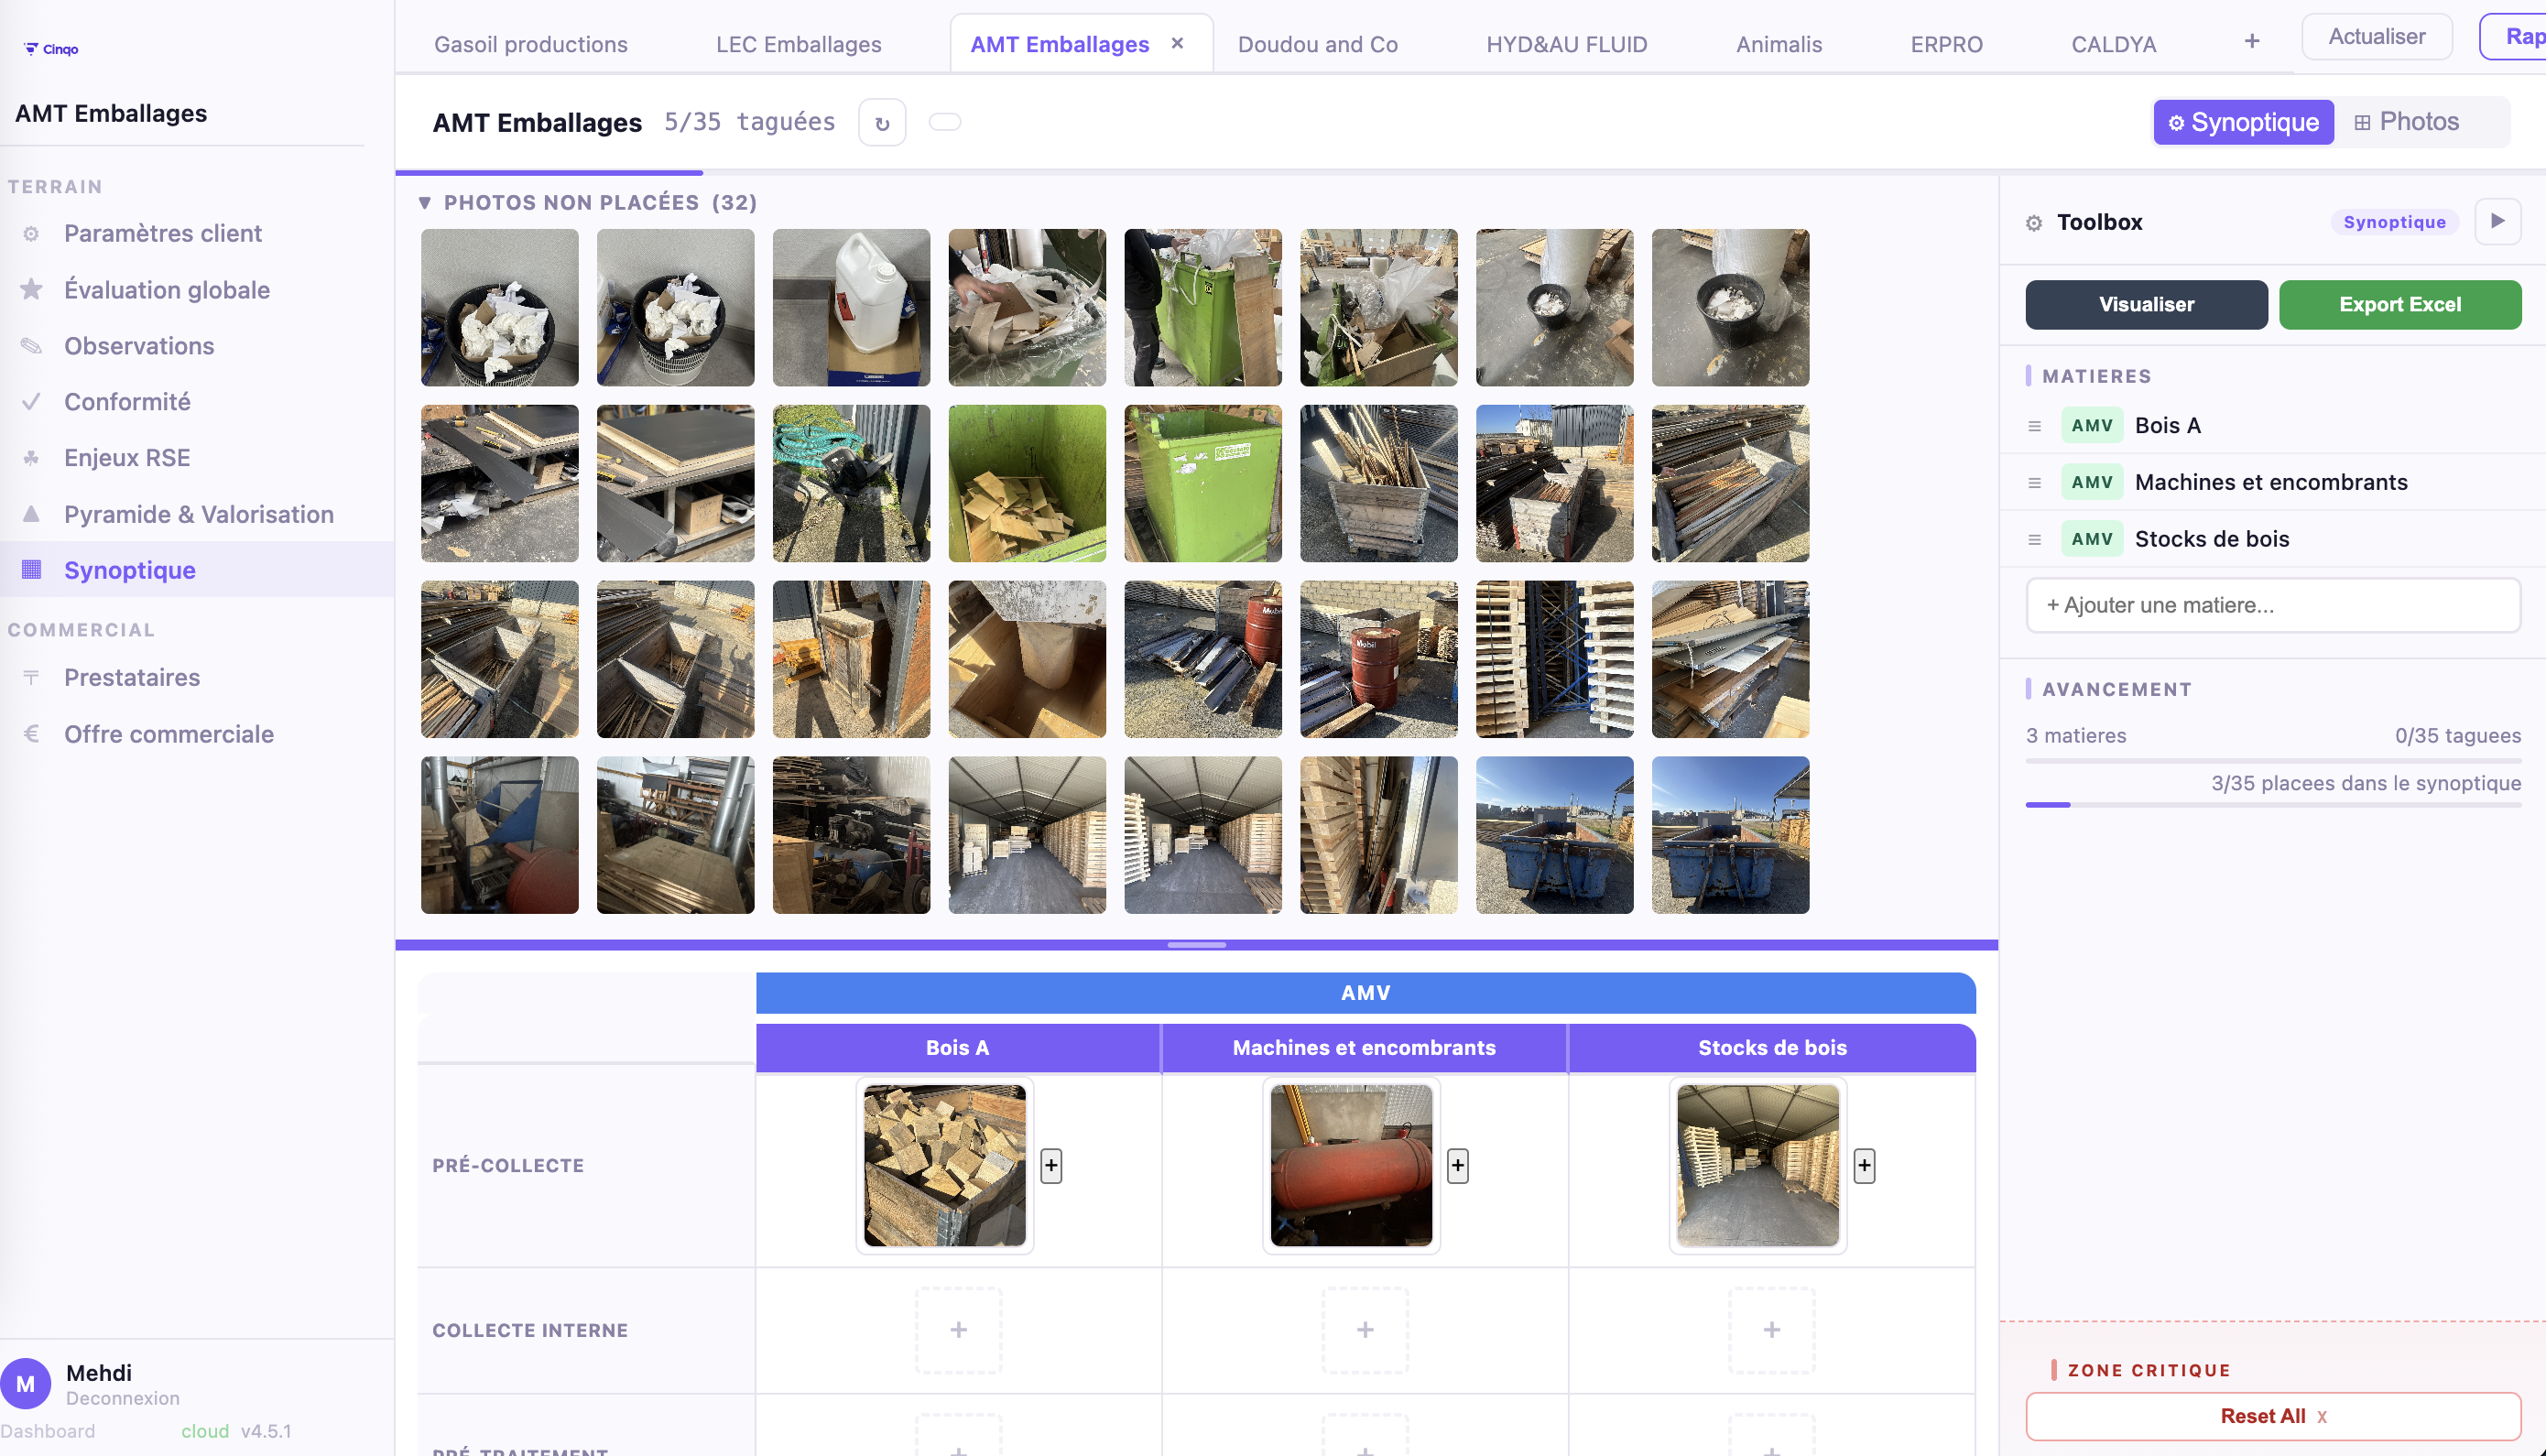Collapse the Photos non placées section
Screen dimensions: 2546x1456
tap(425, 203)
